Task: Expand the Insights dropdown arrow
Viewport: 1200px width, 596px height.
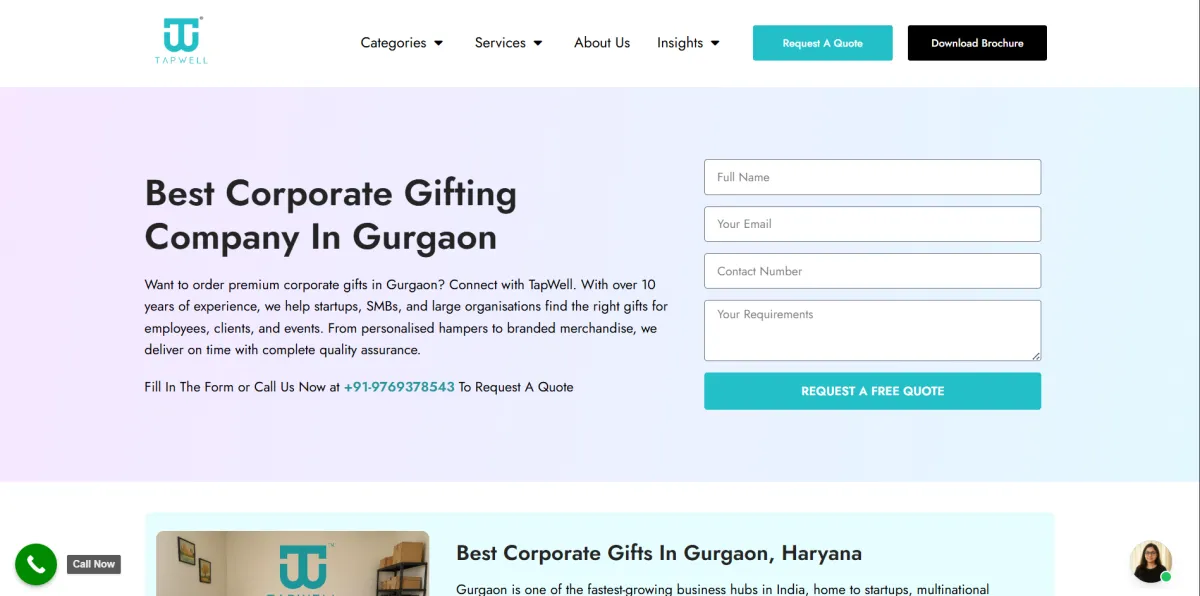Action: [x=715, y=43]
